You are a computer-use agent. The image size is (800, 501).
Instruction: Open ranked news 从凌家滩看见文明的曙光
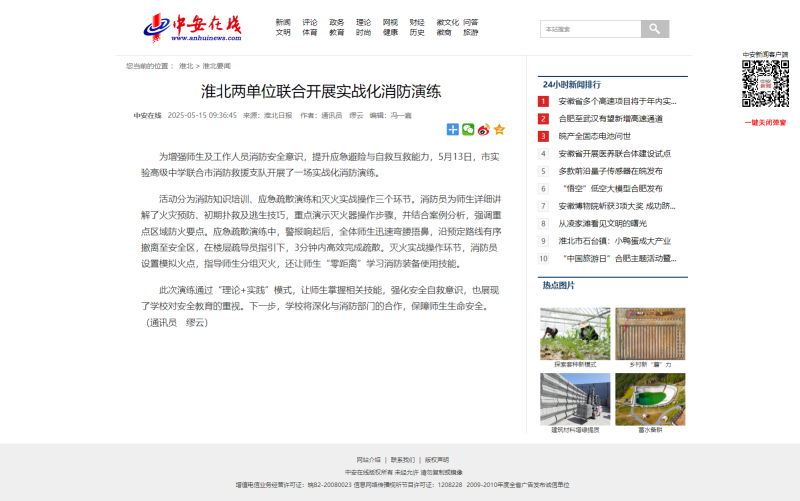click(603, 223)
